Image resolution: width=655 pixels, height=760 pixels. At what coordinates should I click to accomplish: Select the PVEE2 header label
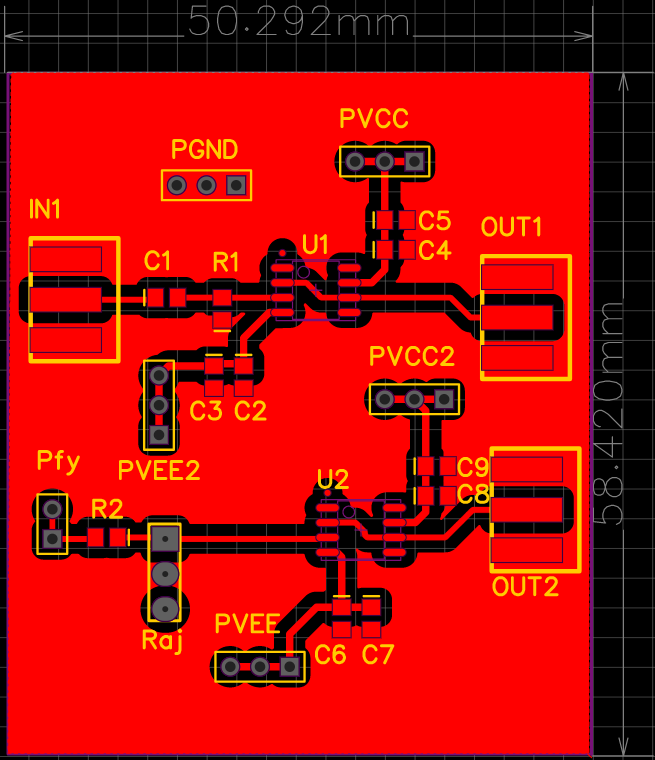click(x=159, y=470)
